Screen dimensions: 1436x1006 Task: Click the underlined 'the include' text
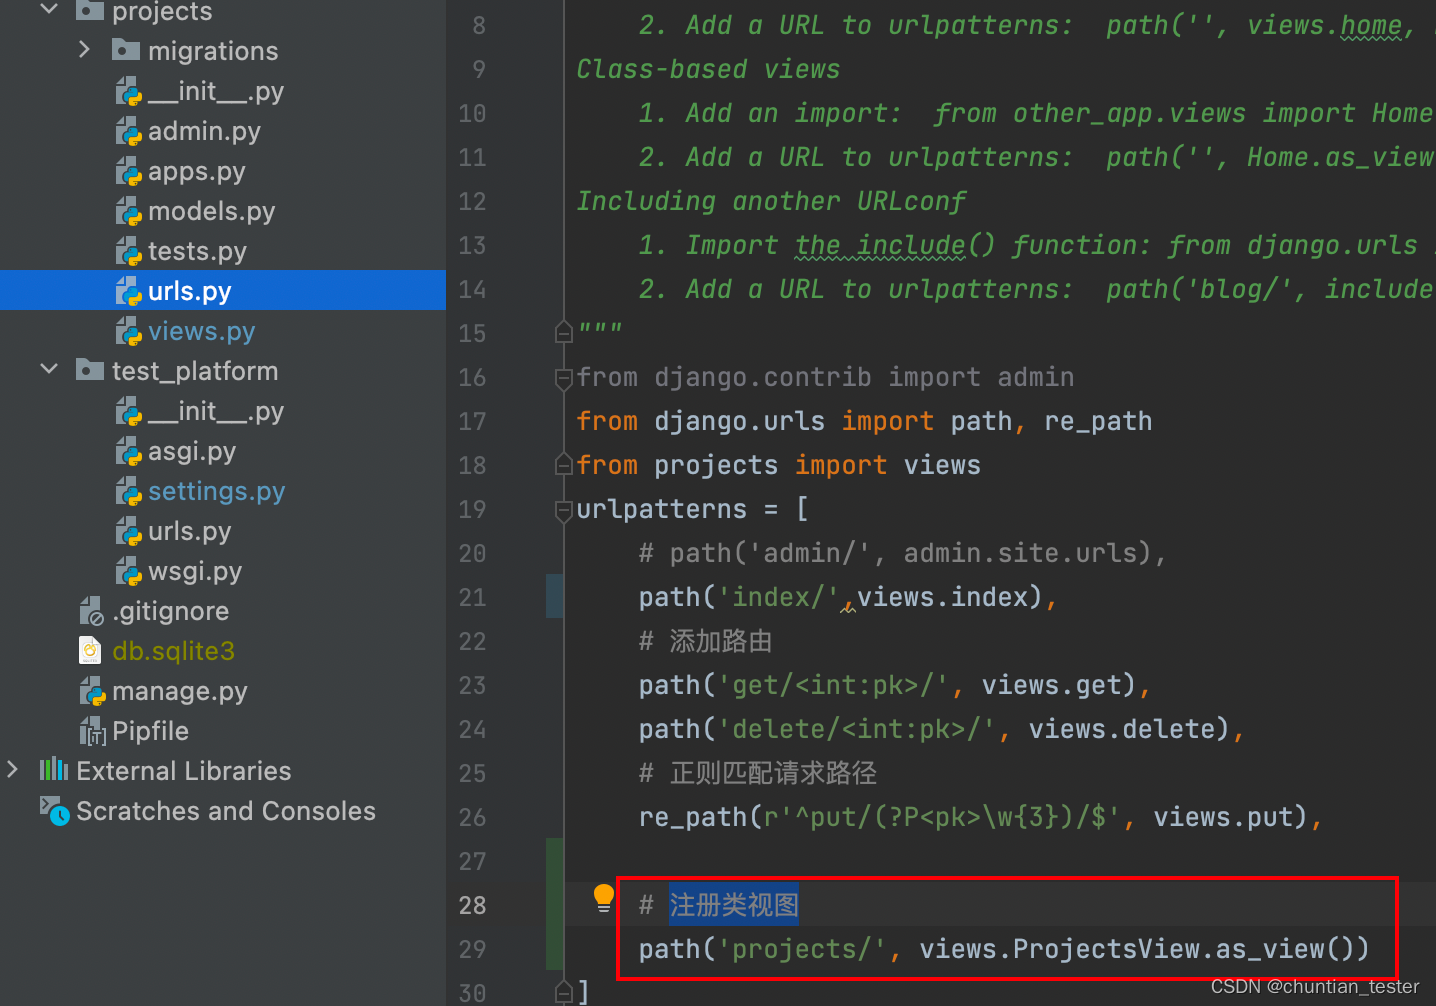[878, 245]
